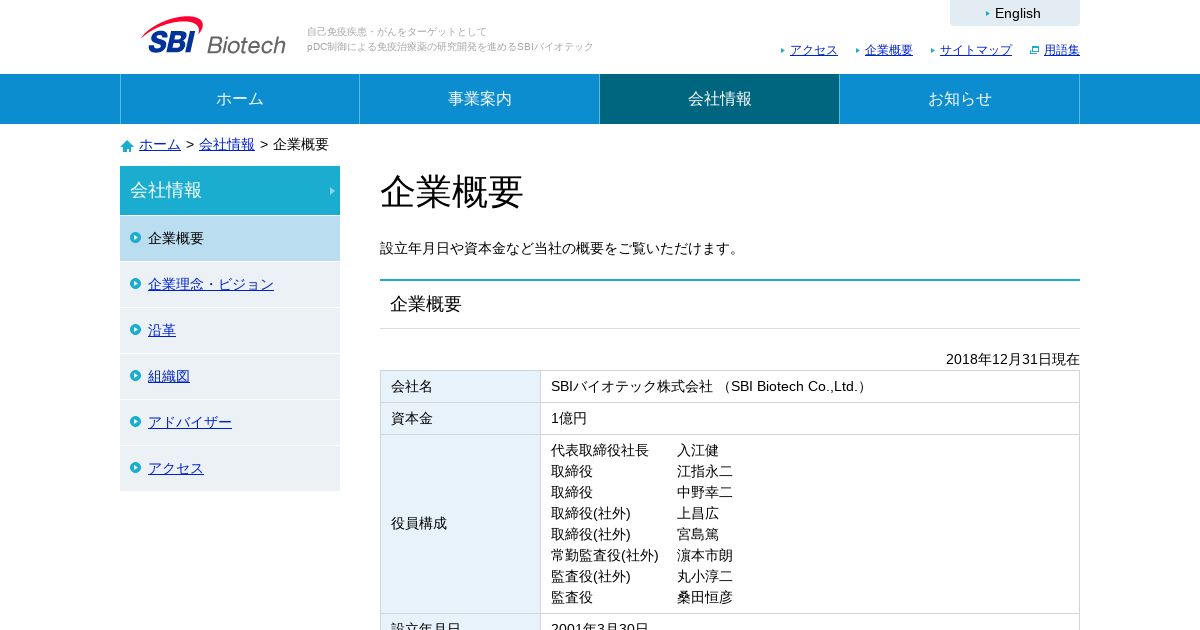Screen dimensions: 1200x630
Task: Click the 会社名 table header cell
Action: tap(460, 387)
